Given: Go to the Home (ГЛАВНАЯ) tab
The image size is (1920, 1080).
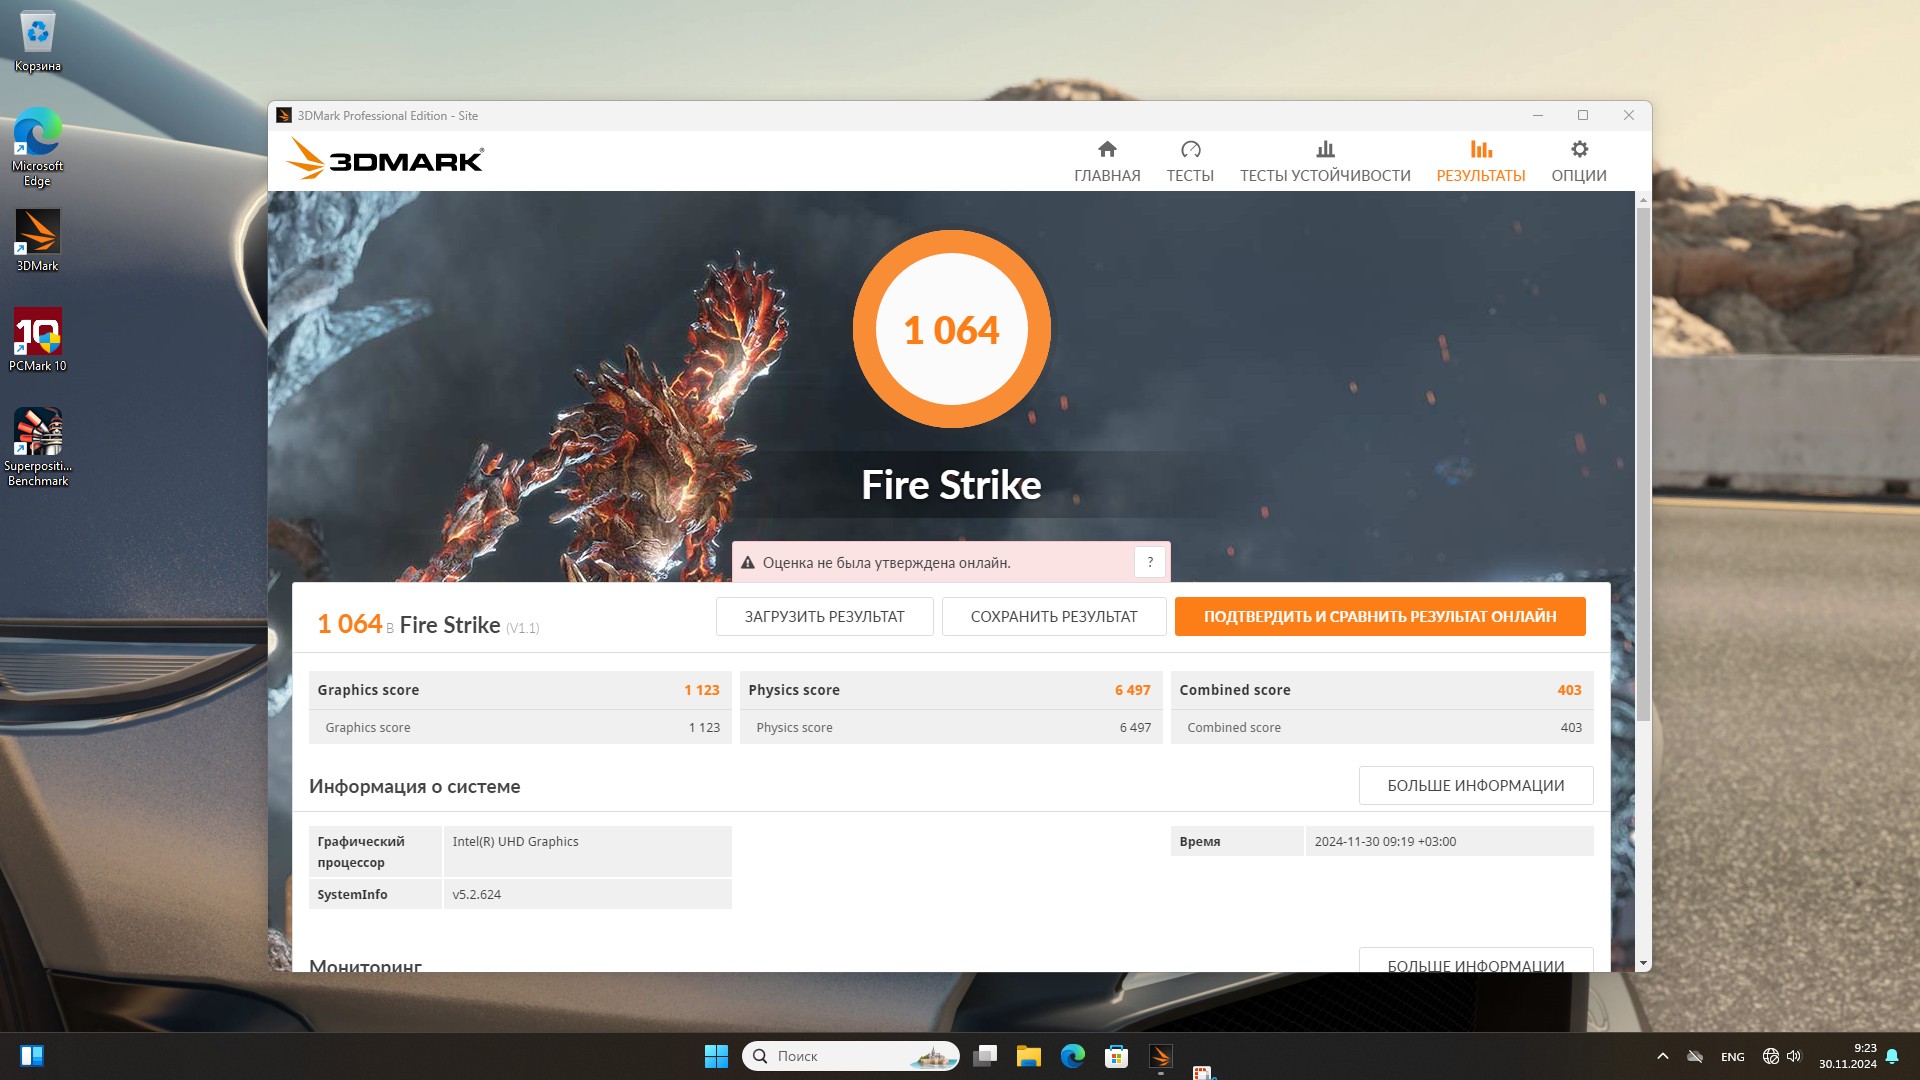Looking at the screenshot, I should point(1106,161).
